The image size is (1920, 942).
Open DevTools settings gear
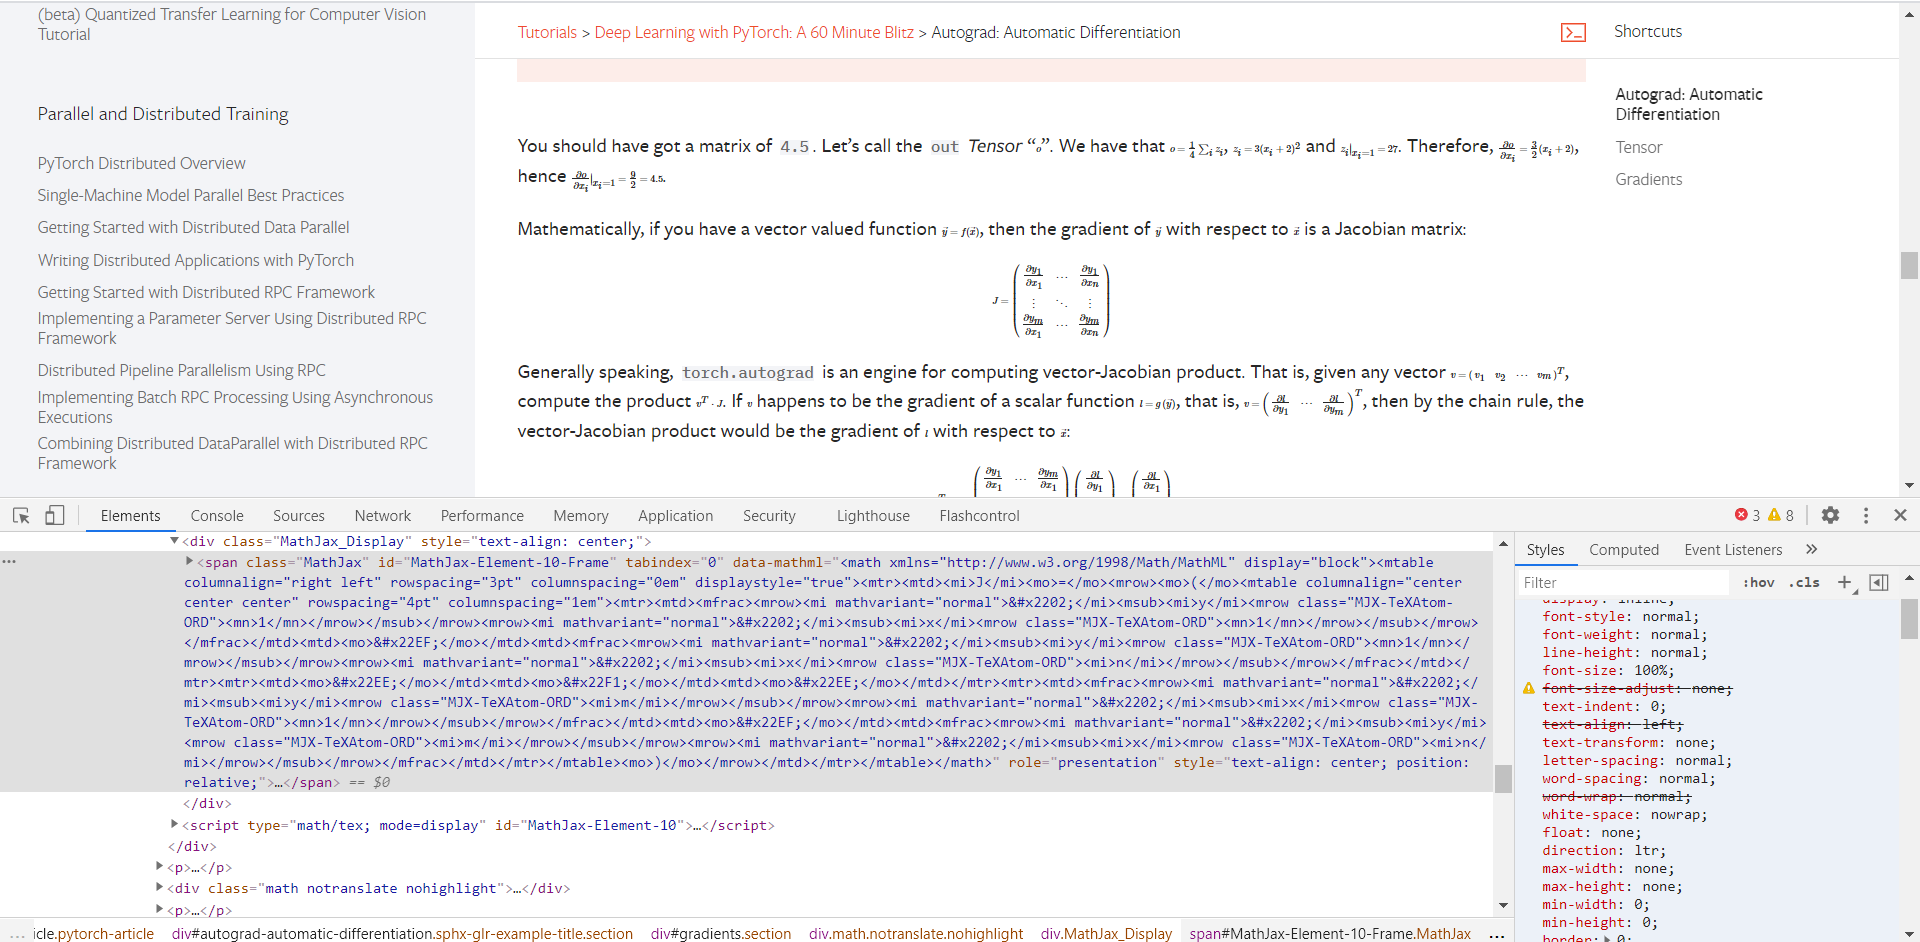pyautogui.click(x=1830, y=515)
